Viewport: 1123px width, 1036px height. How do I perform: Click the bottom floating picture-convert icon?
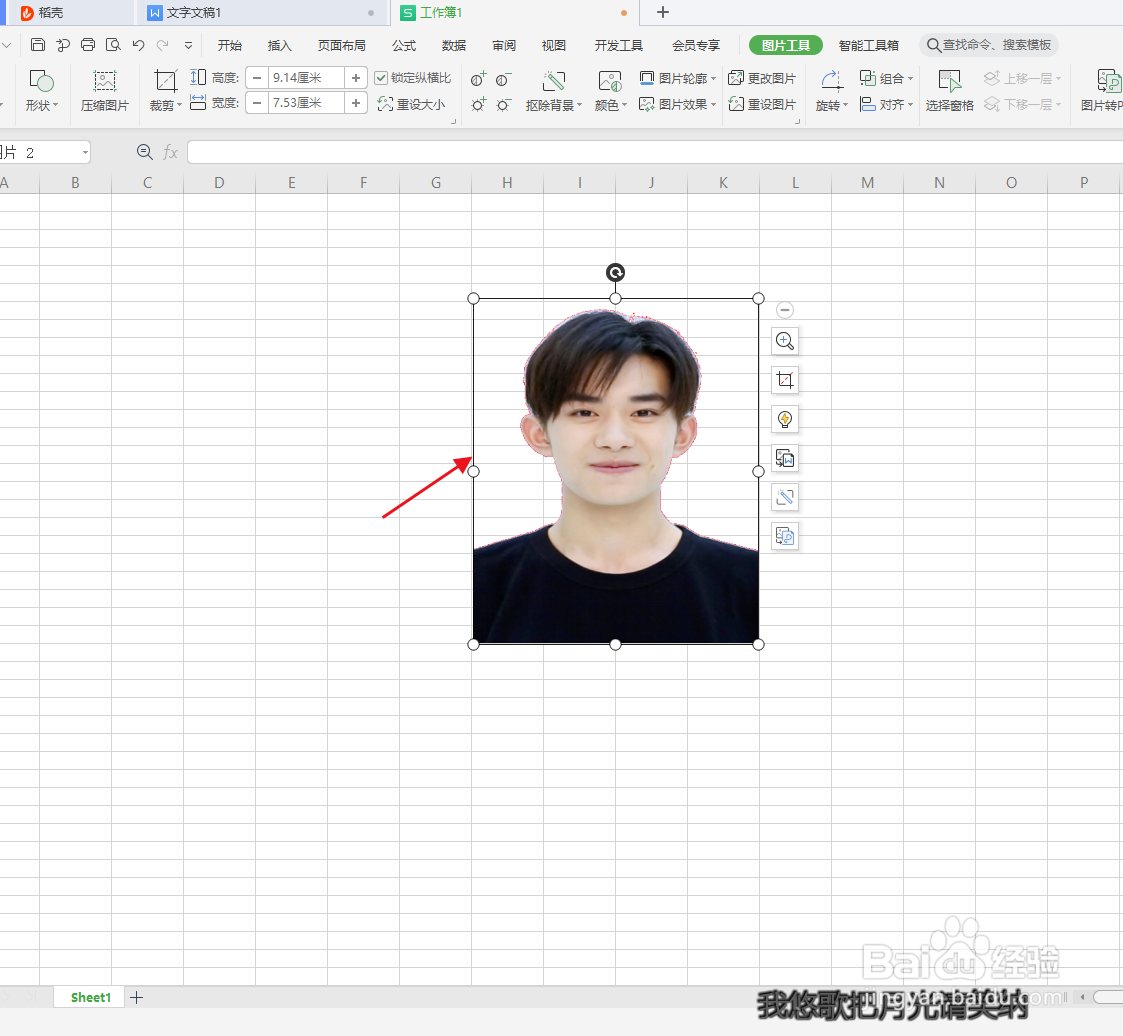click(785, 536)
